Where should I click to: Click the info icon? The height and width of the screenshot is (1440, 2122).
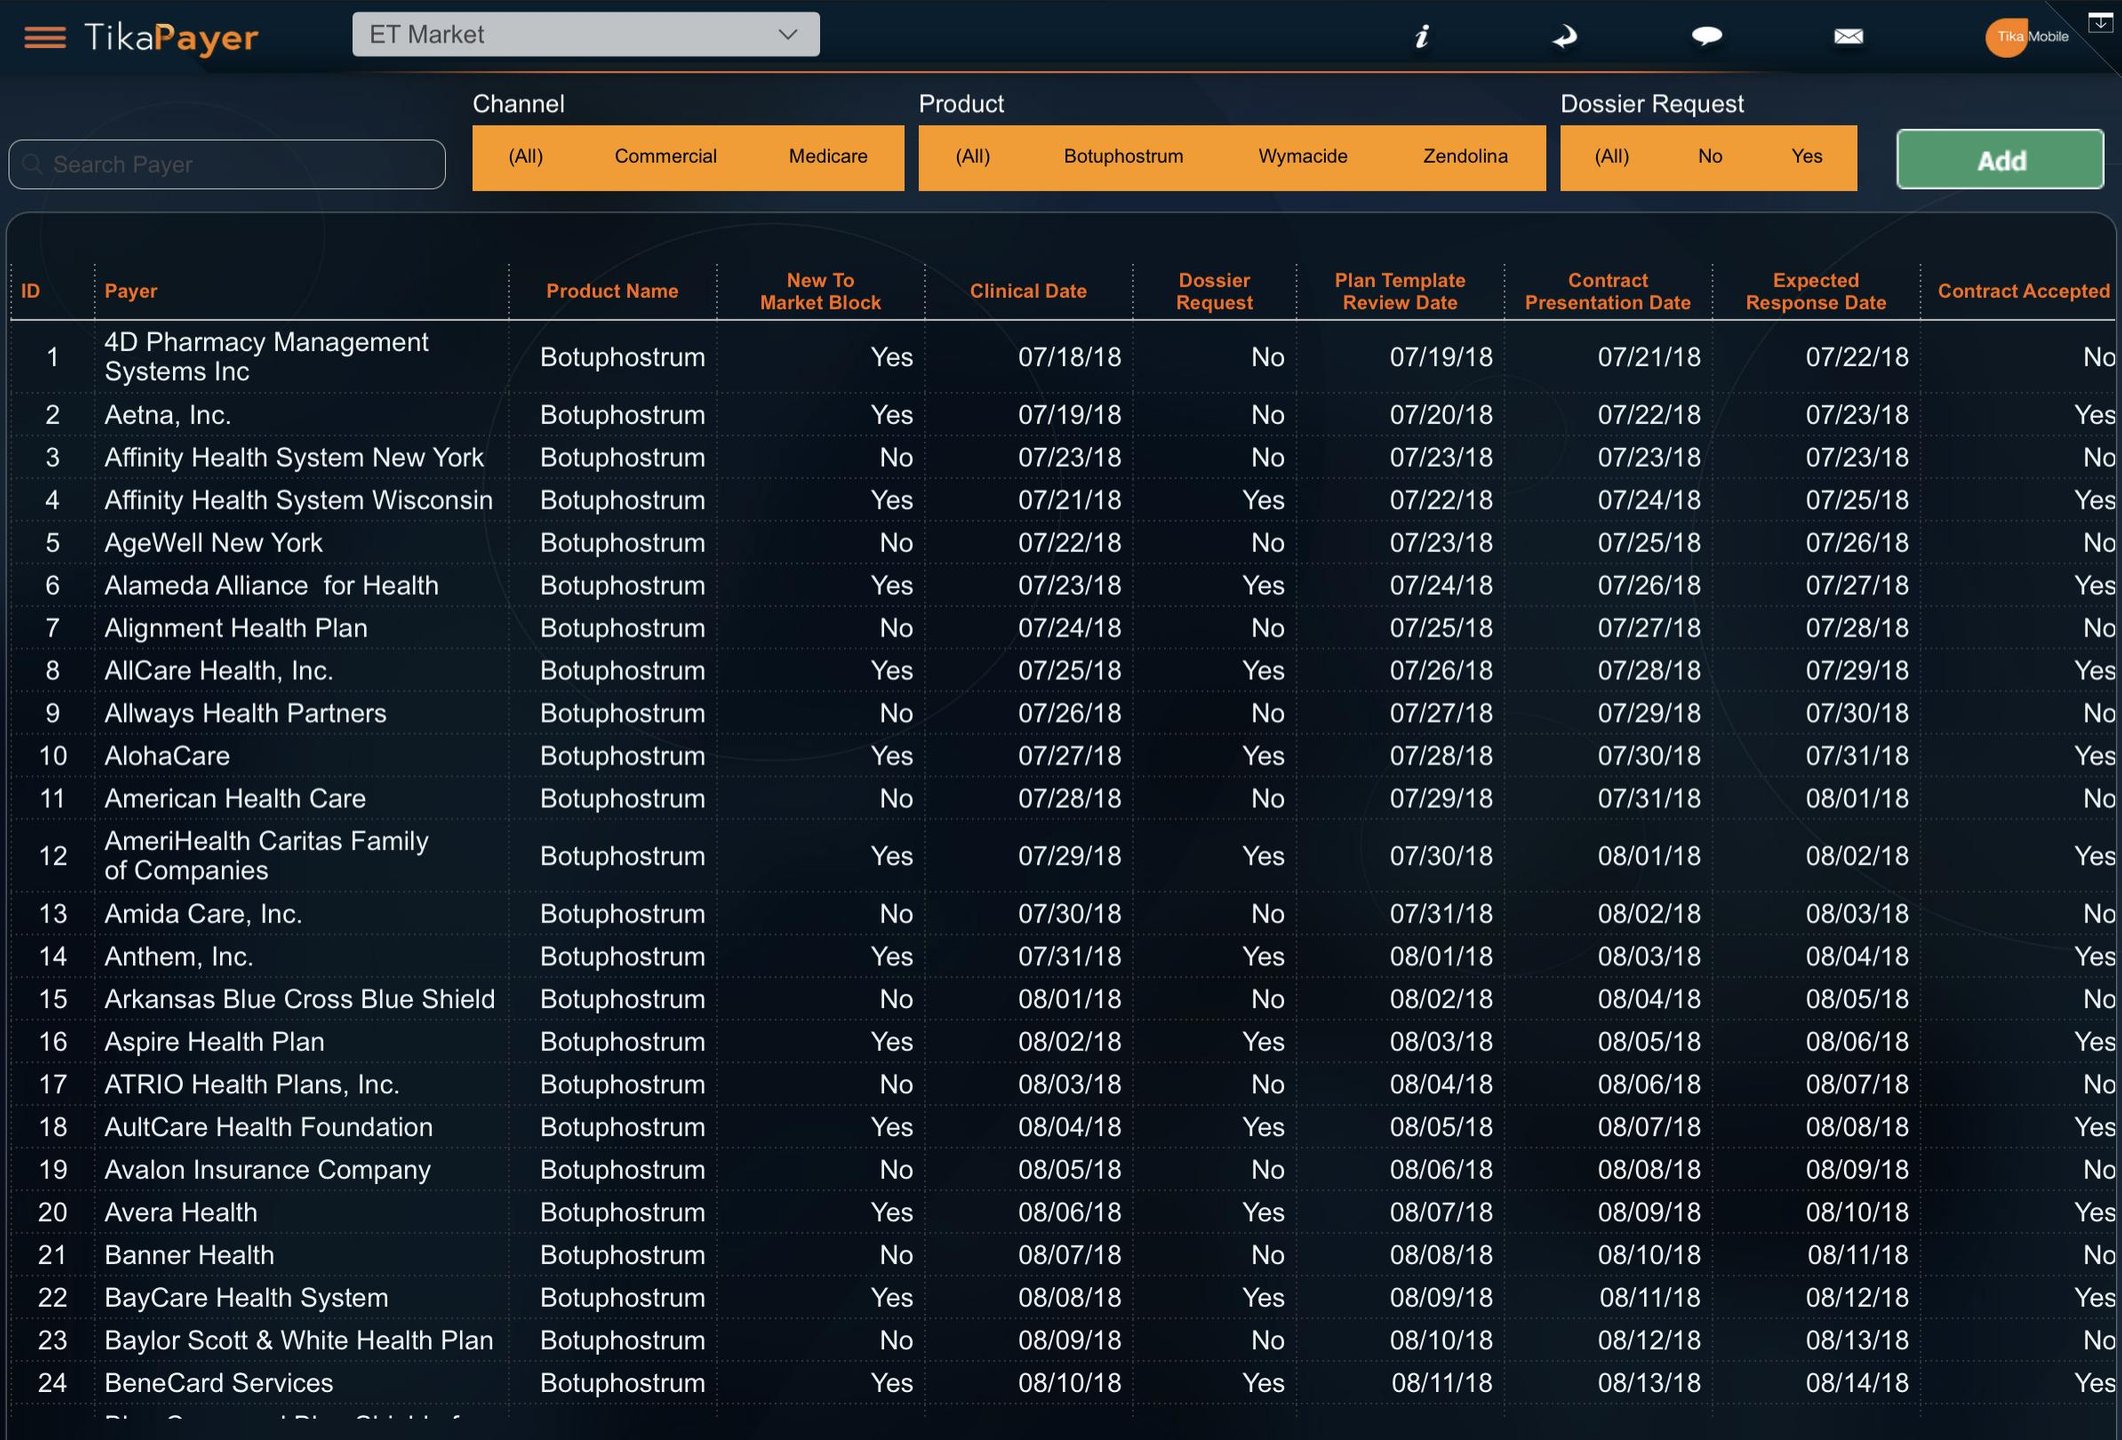tap(1422, 37)
